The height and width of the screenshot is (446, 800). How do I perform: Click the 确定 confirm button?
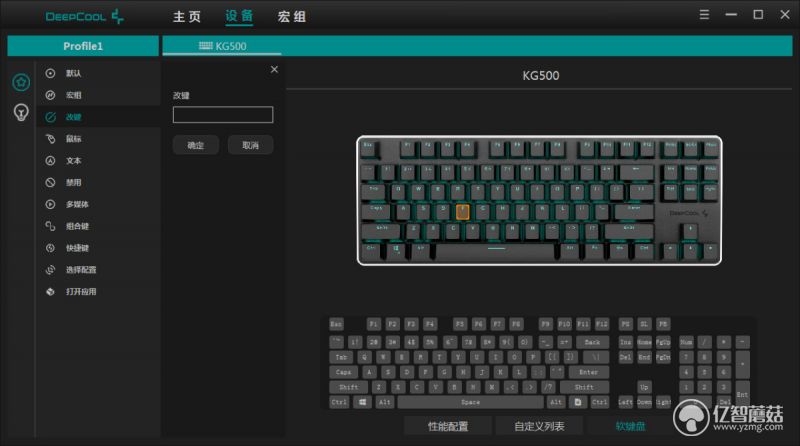(x=196, y=145)
